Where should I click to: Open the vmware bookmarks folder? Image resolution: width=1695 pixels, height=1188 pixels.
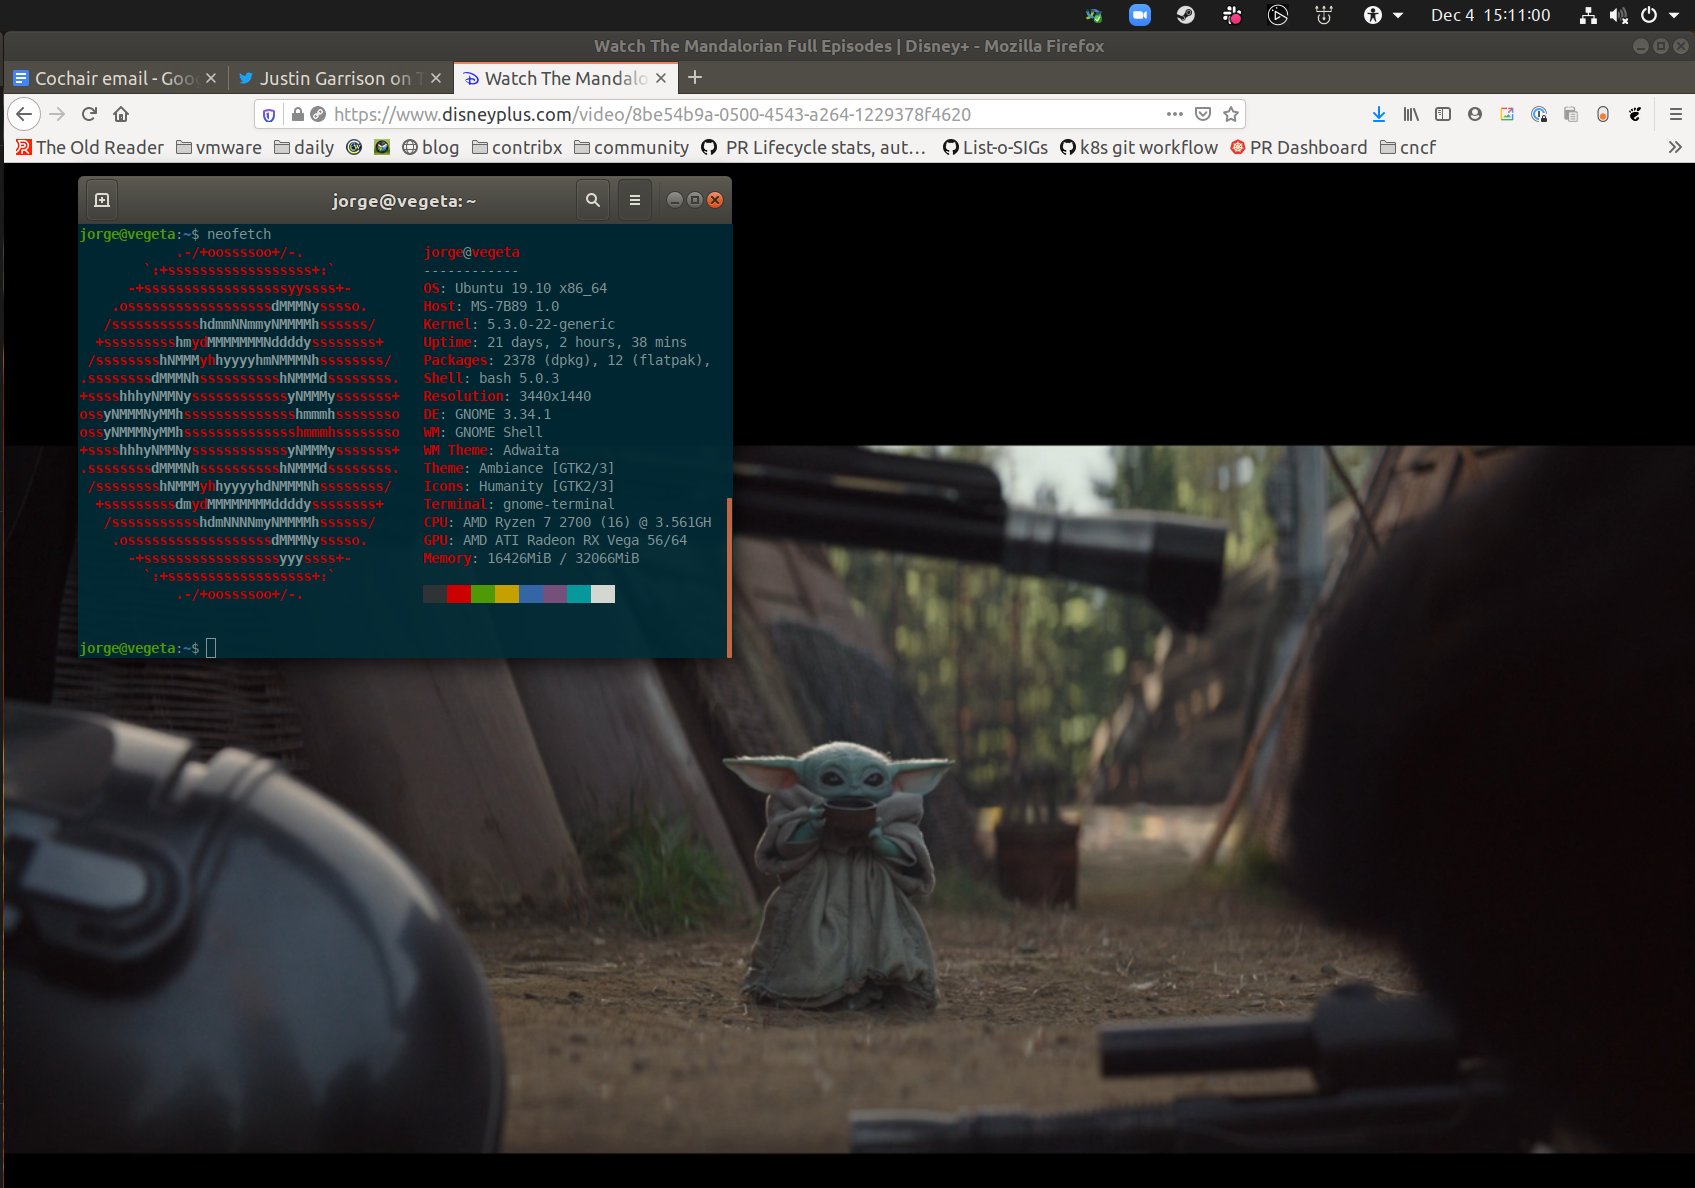click(219, 147)
